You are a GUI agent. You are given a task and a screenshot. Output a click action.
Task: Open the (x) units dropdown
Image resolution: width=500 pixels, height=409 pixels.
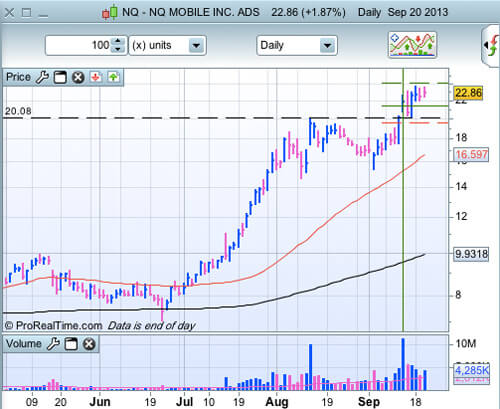168,45
